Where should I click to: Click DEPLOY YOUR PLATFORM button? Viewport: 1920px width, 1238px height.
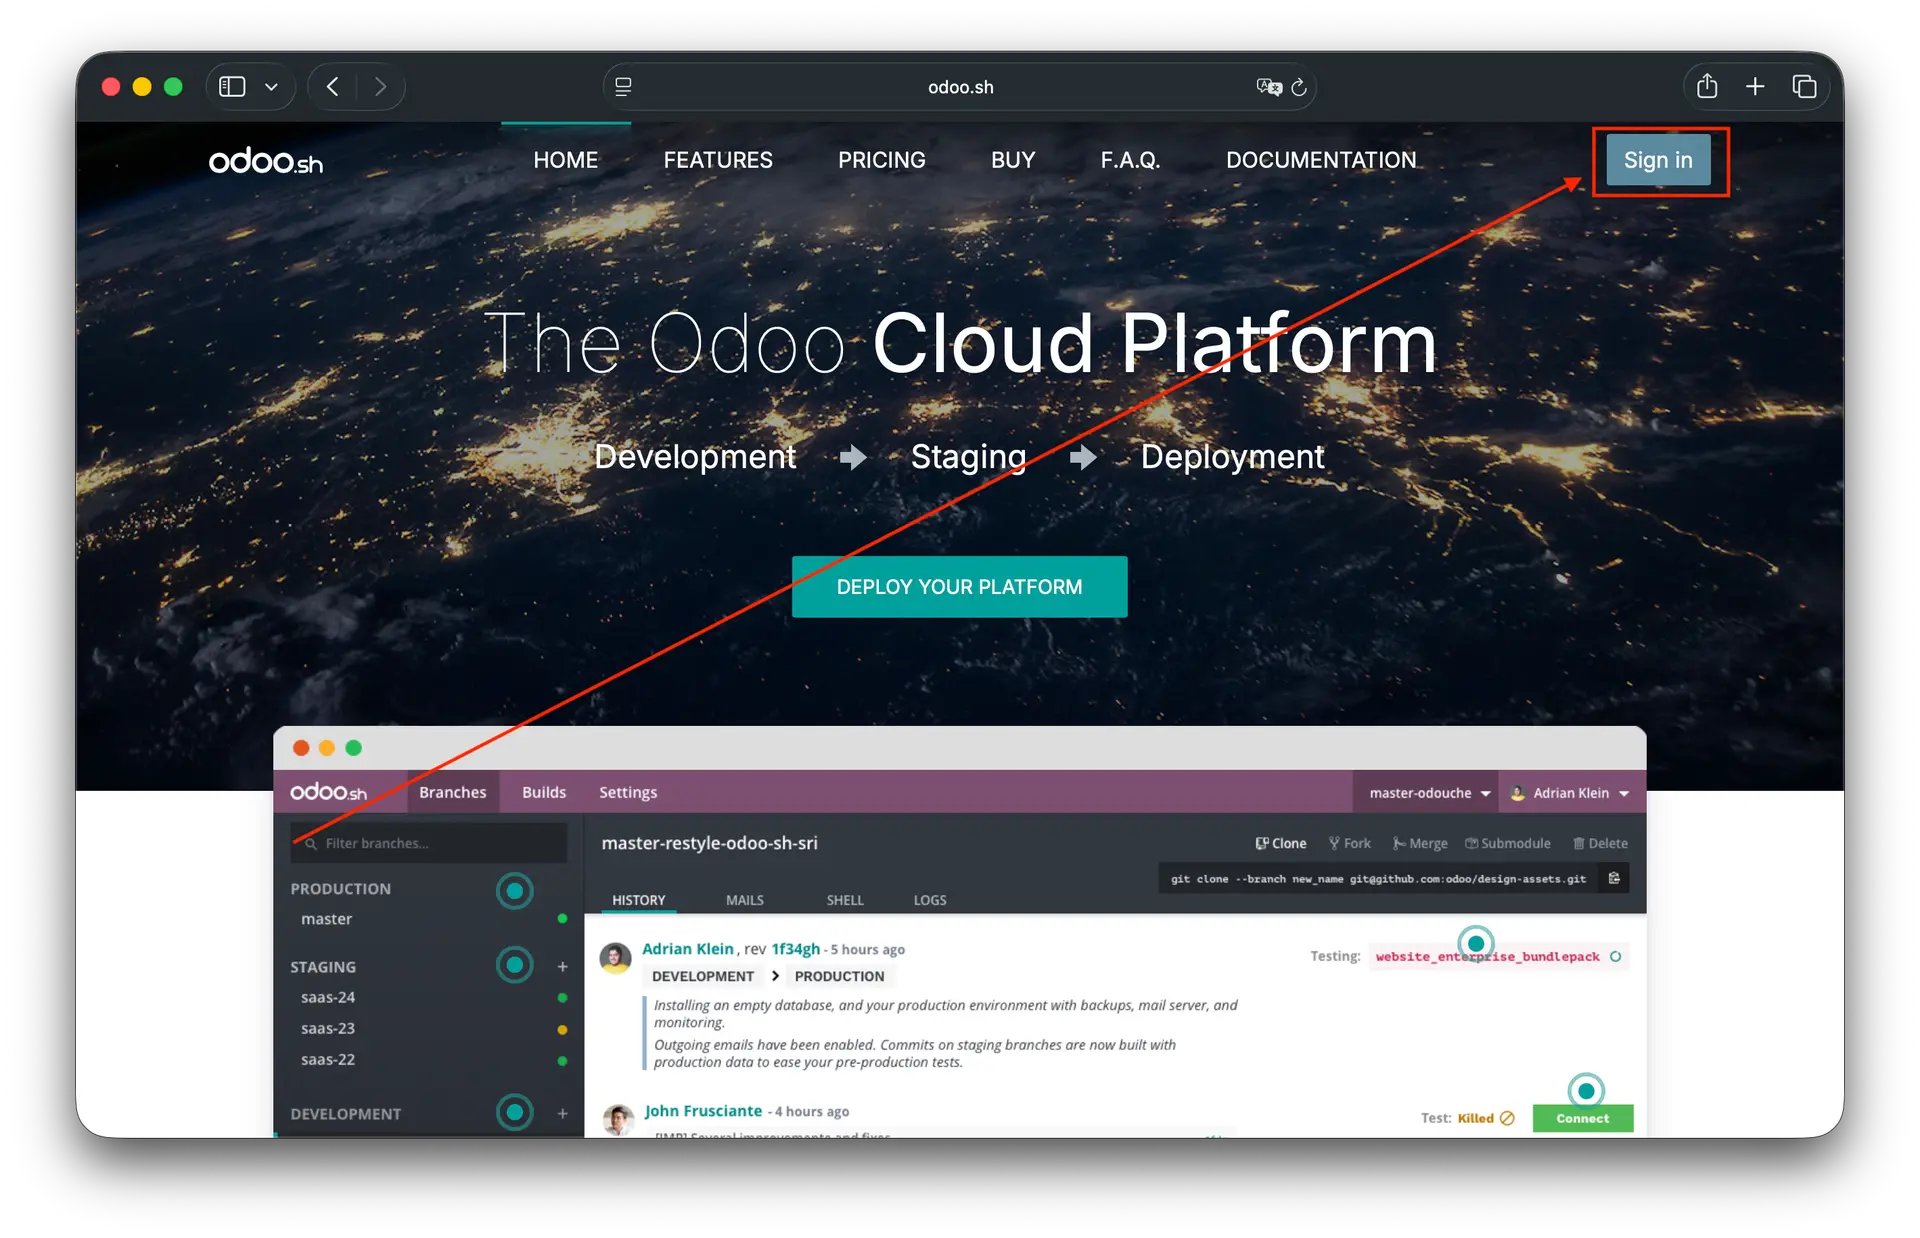960,587
